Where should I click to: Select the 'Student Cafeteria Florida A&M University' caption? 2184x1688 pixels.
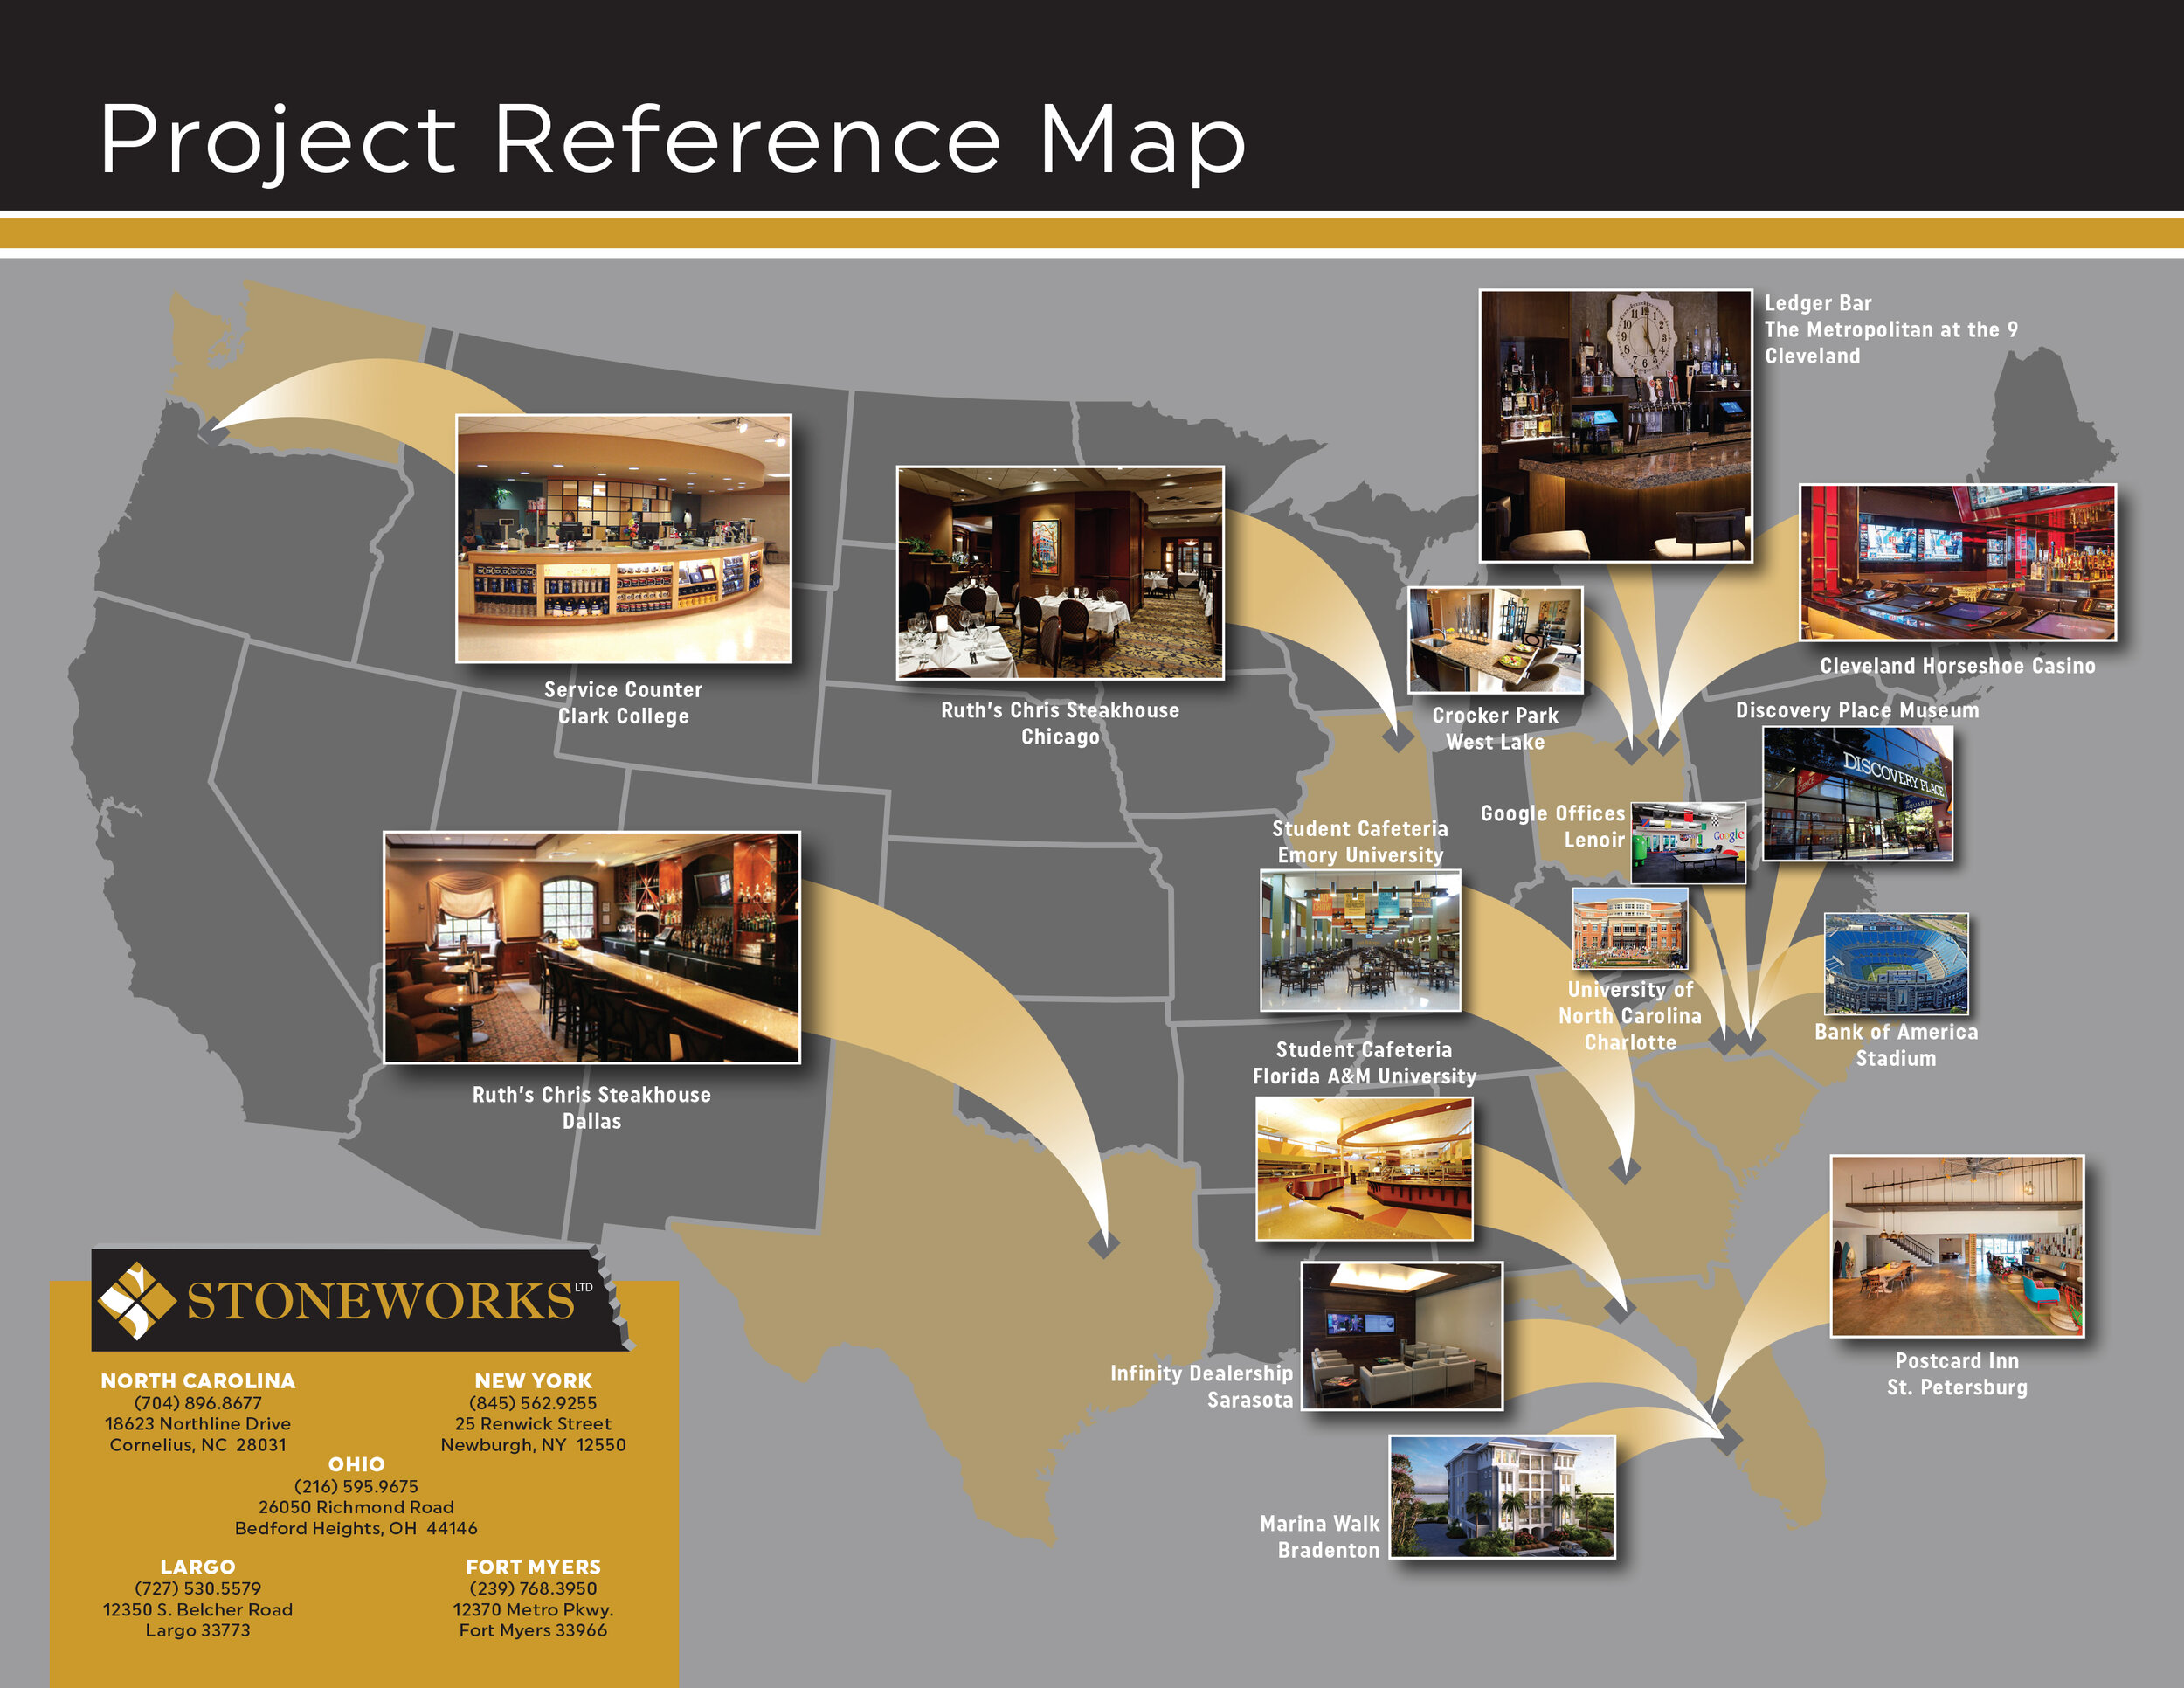[x=1364, y=1062]
